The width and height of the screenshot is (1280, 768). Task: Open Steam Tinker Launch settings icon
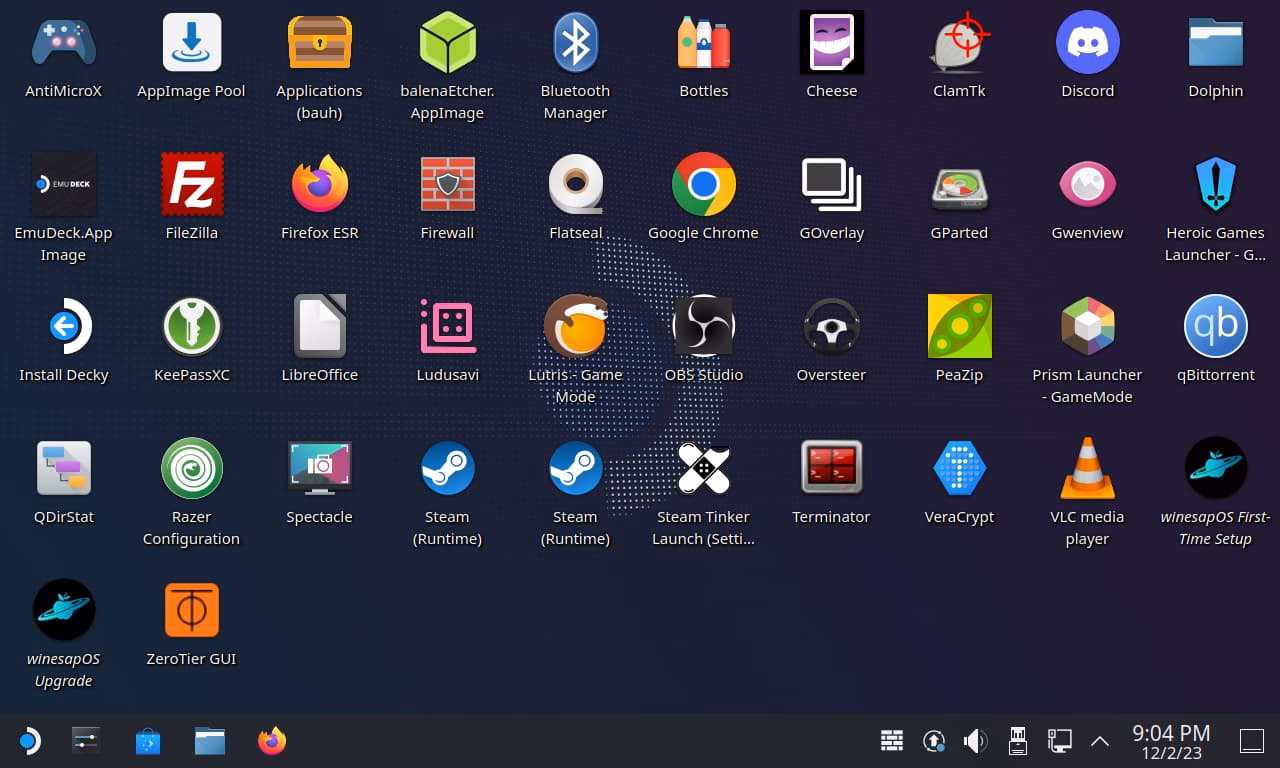[703, 468]
